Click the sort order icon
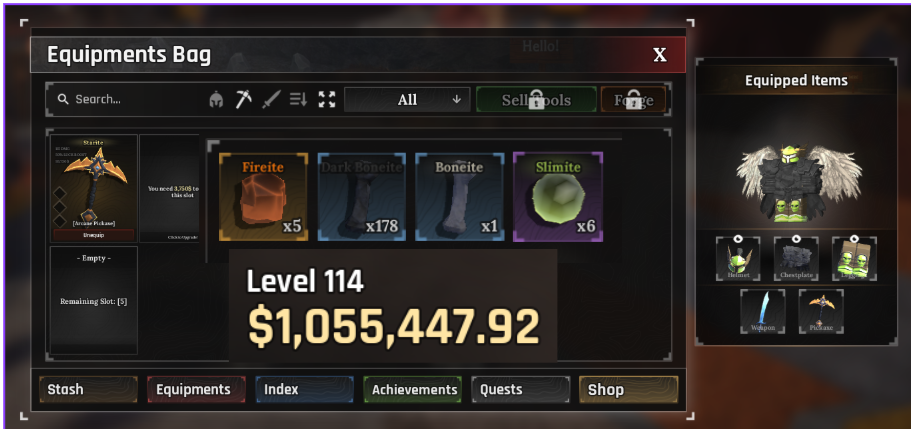Image resolution: width=911 pixels, height=429 pixels. tap(299, 99)
